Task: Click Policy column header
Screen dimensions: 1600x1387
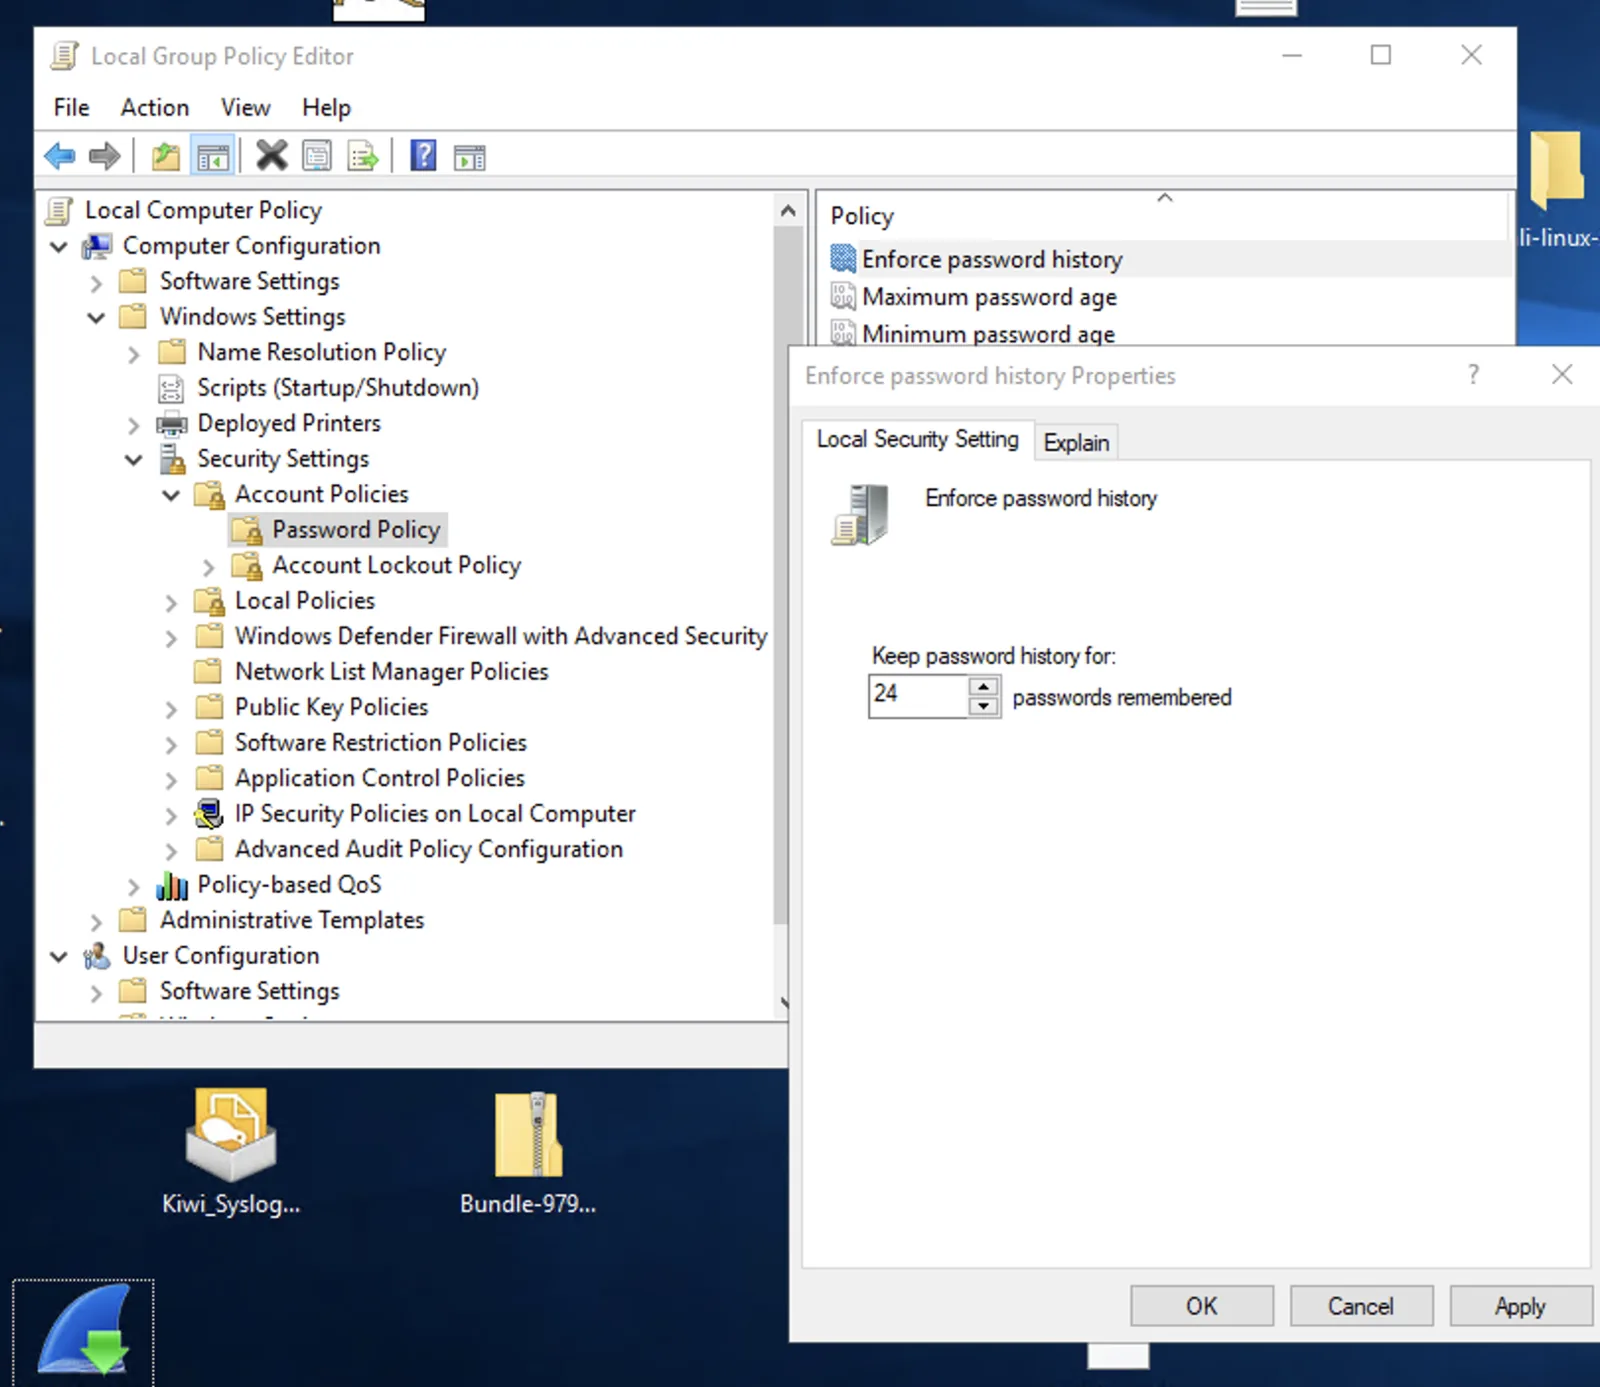Action: (1165, 216)
